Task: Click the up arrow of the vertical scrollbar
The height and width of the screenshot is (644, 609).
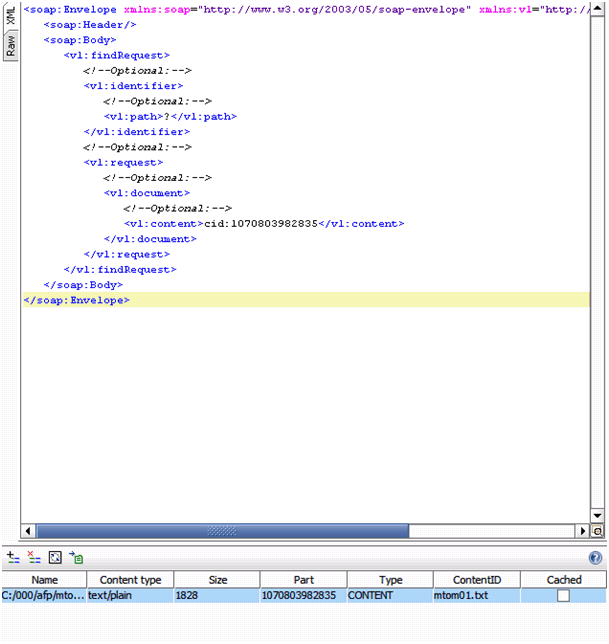Action: (x=597, y=8)
